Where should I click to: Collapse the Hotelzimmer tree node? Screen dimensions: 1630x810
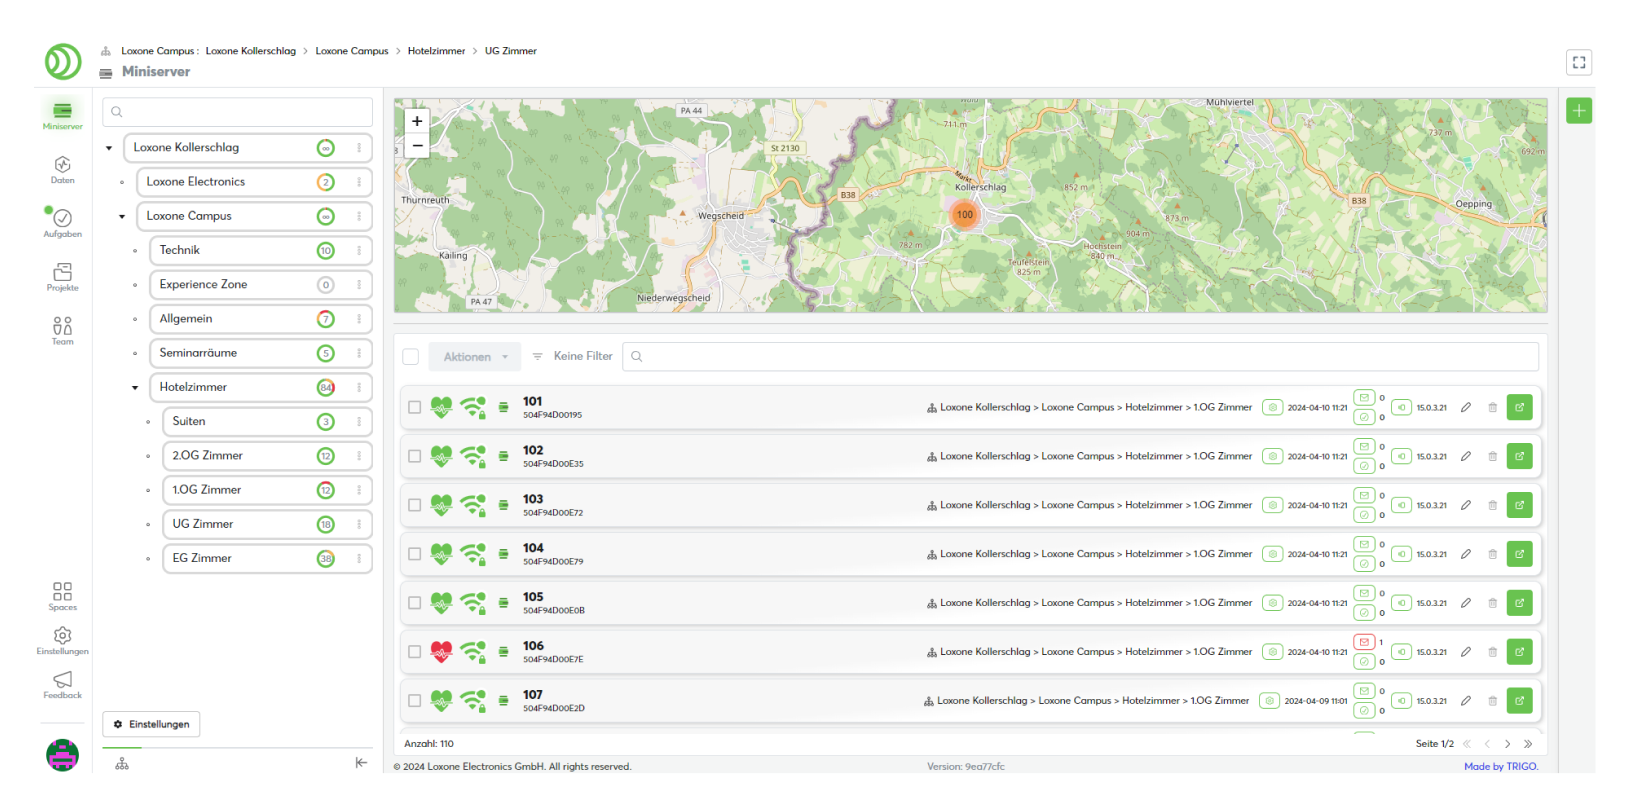click(x=135, y=388)
